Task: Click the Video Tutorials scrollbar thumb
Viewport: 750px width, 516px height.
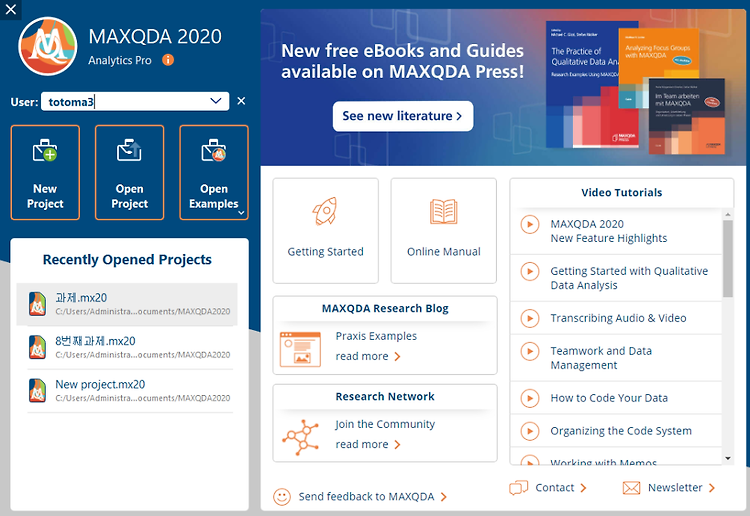Action: coord(728,259)
